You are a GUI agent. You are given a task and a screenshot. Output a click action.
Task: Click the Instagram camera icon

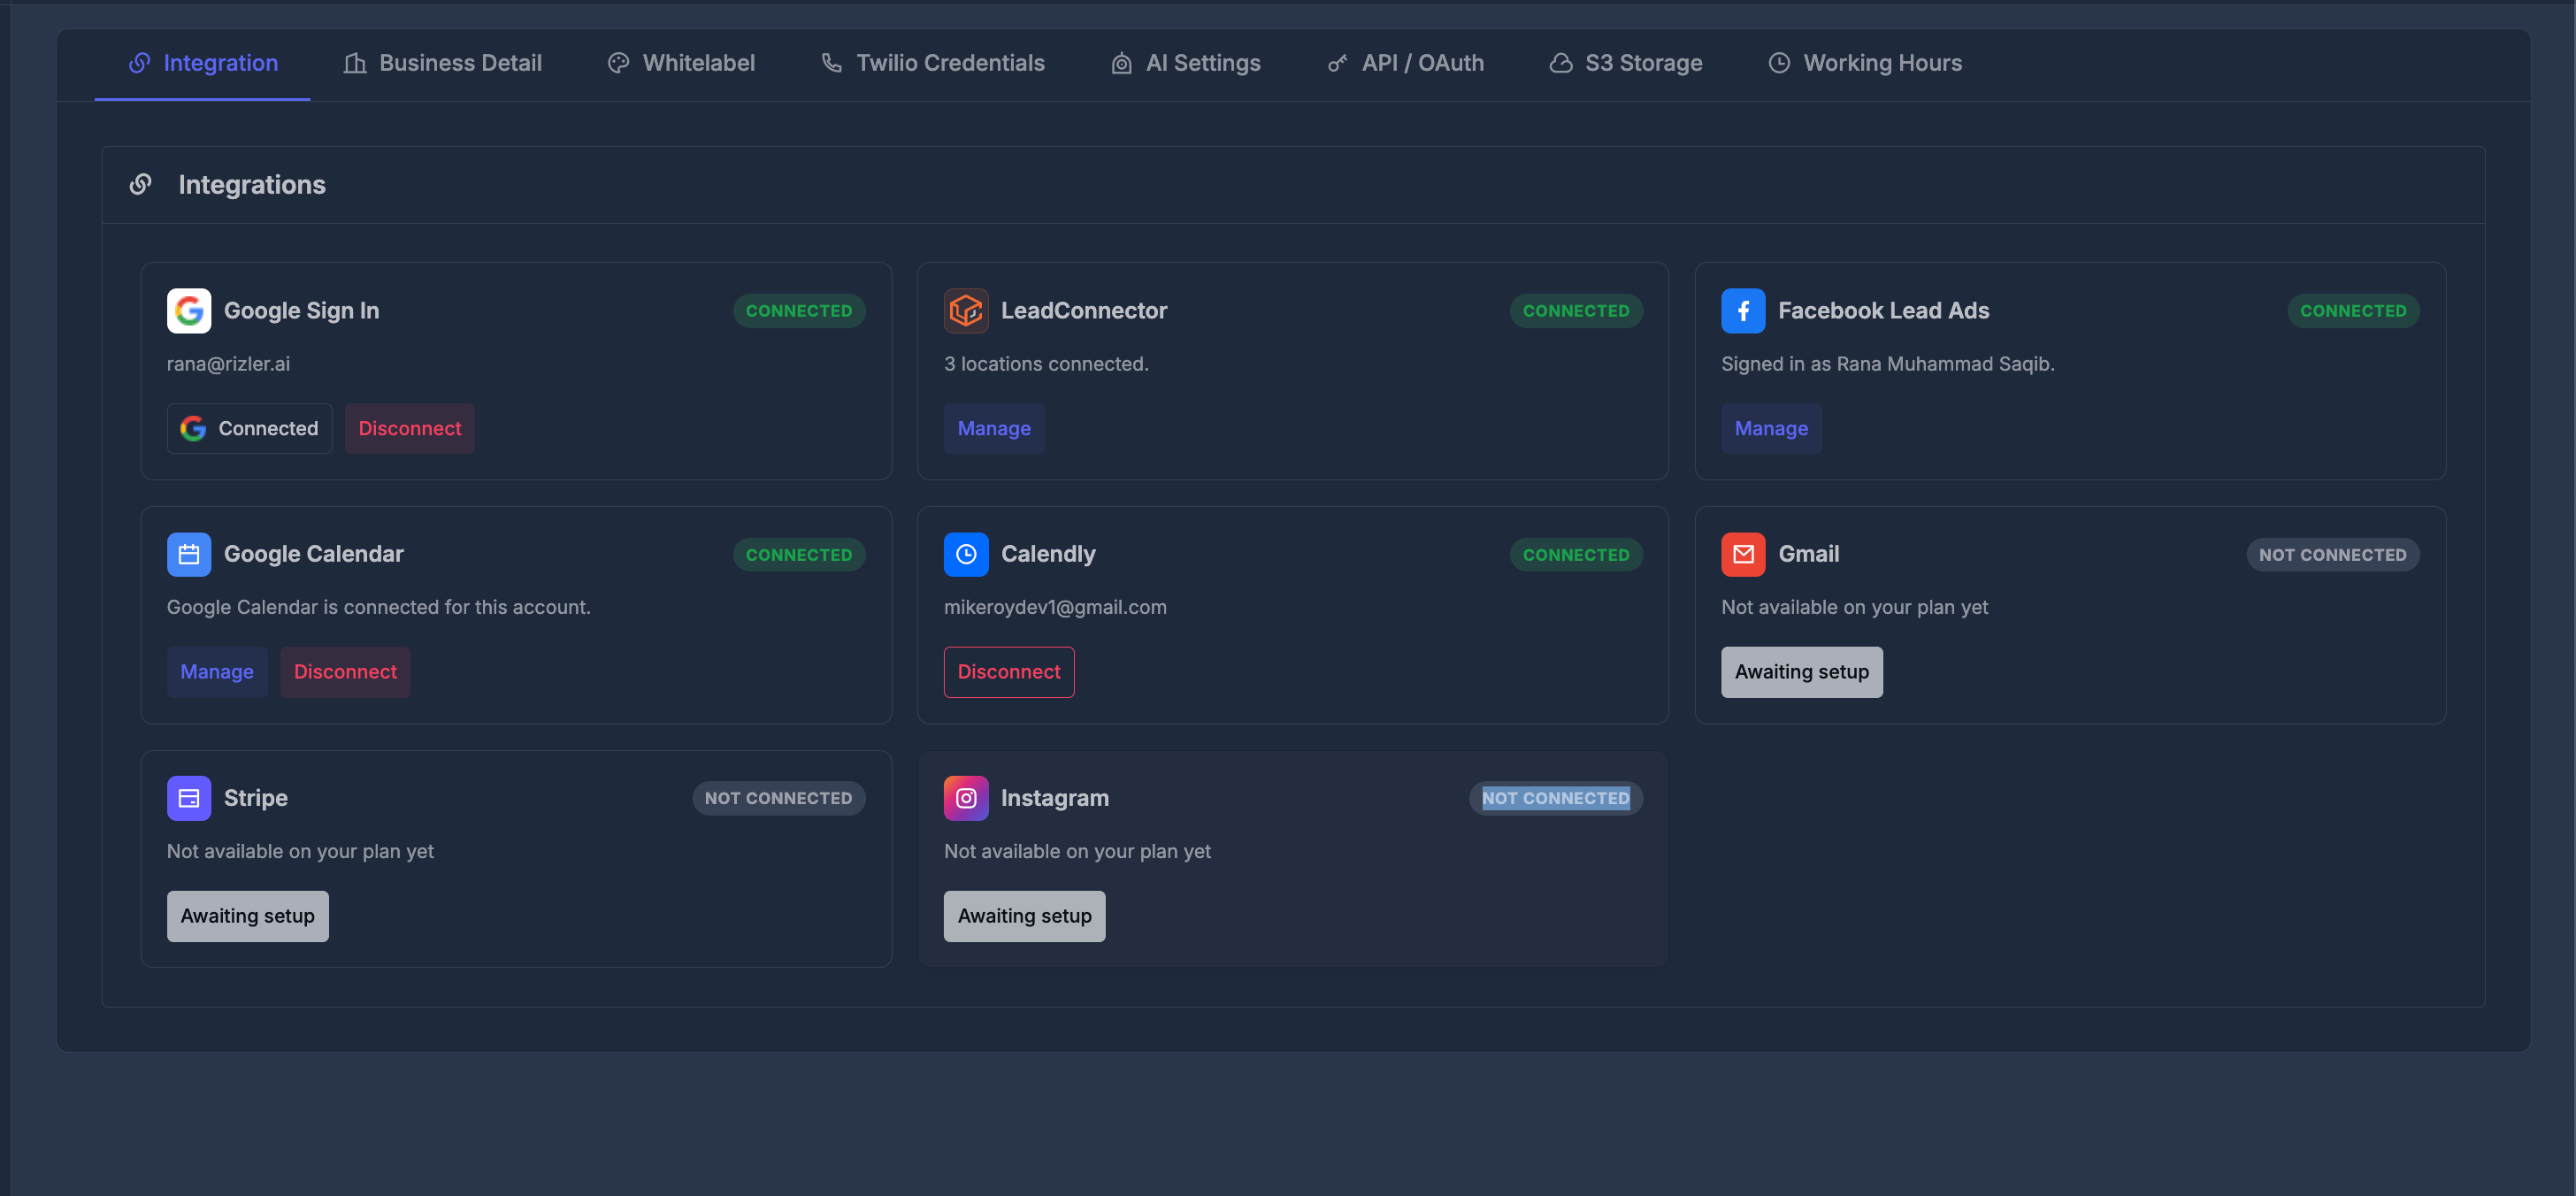(x=966, y=798)
